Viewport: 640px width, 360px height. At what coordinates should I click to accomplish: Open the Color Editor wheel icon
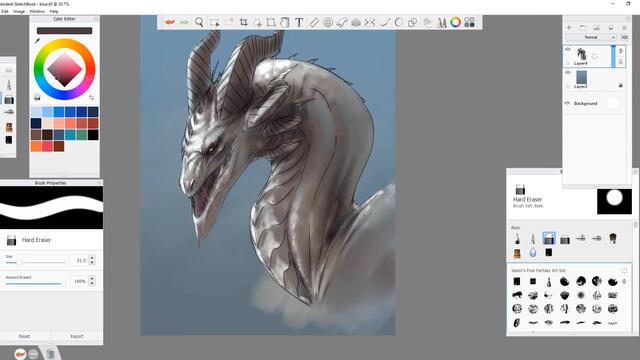[x=456, y=22]
